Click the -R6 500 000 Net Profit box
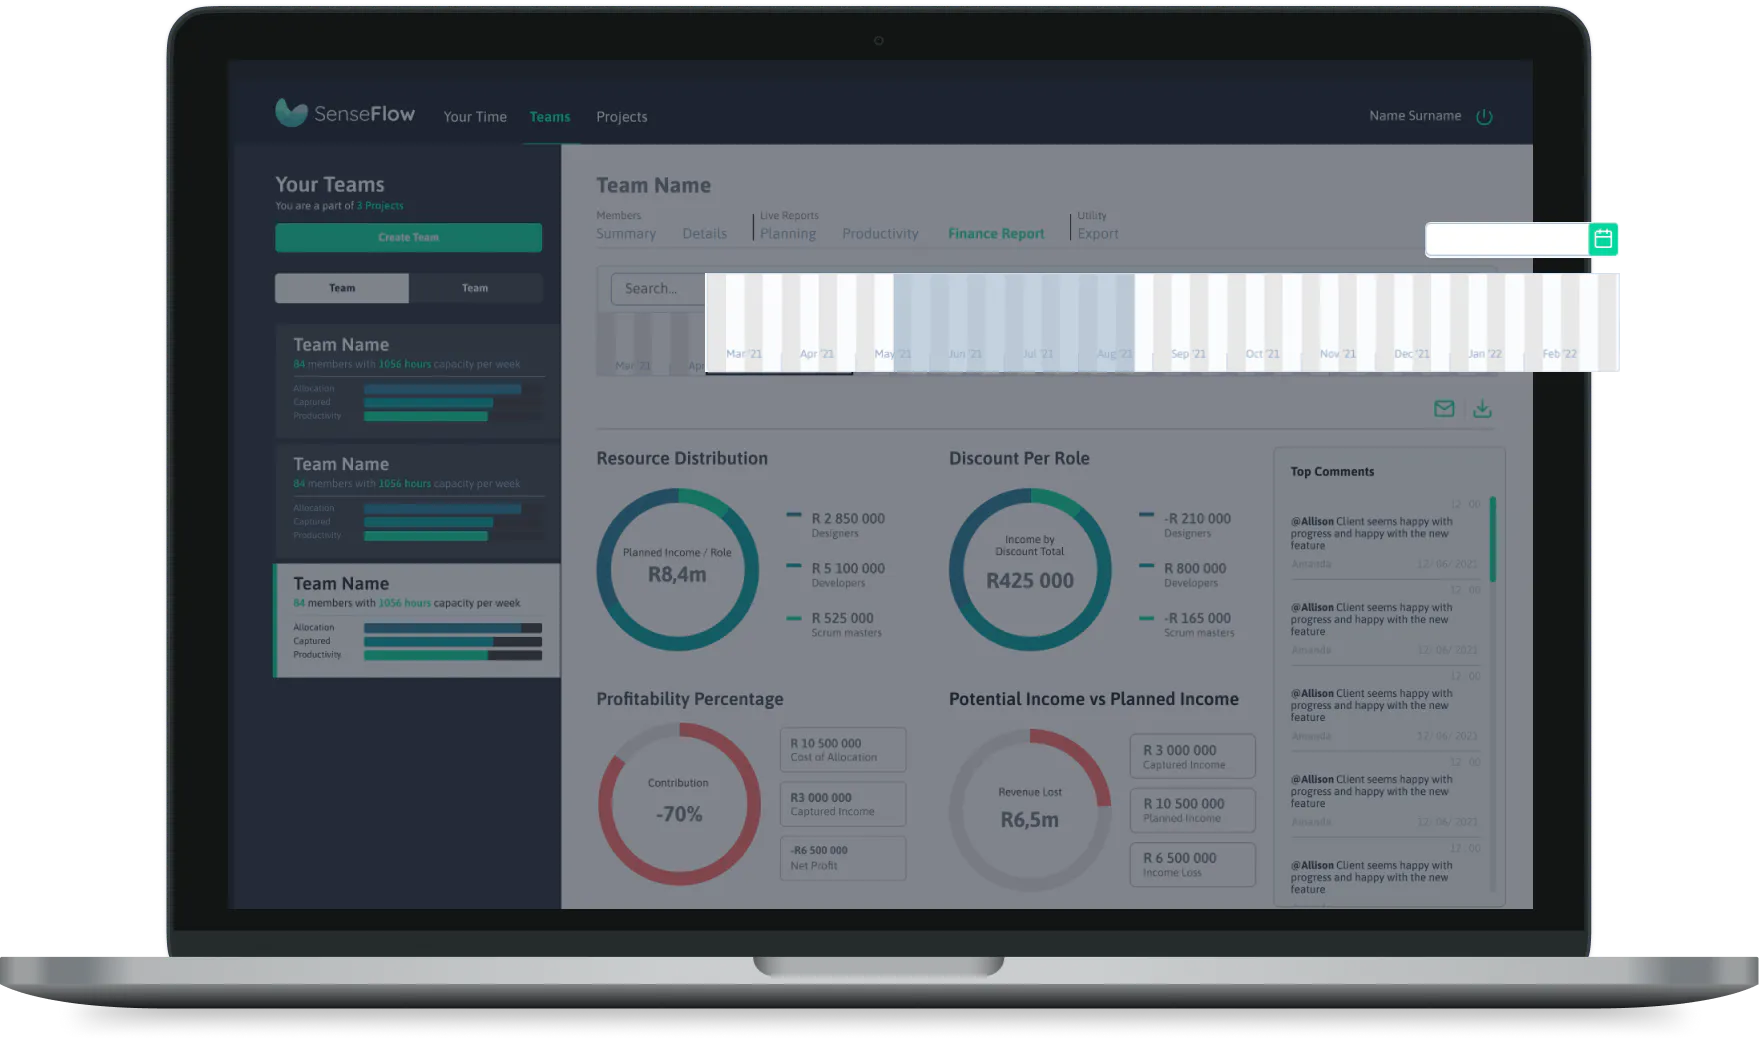This screenshot has height=1039, width=1759. [843, 858]
